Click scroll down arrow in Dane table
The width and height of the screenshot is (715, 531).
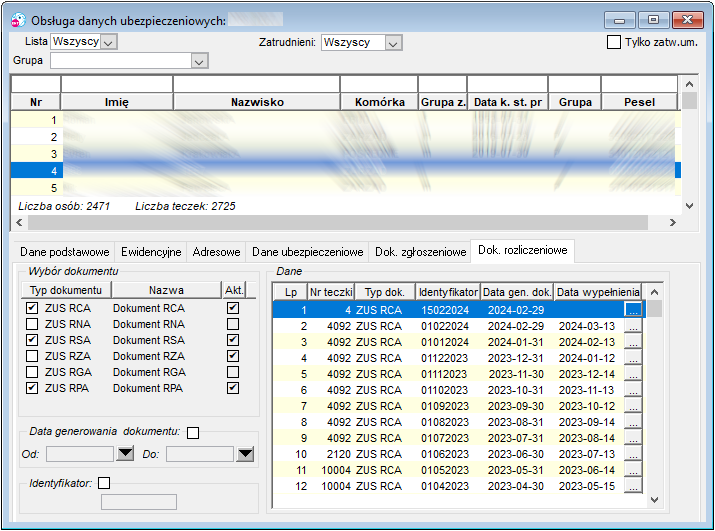(x=654, y=500)
